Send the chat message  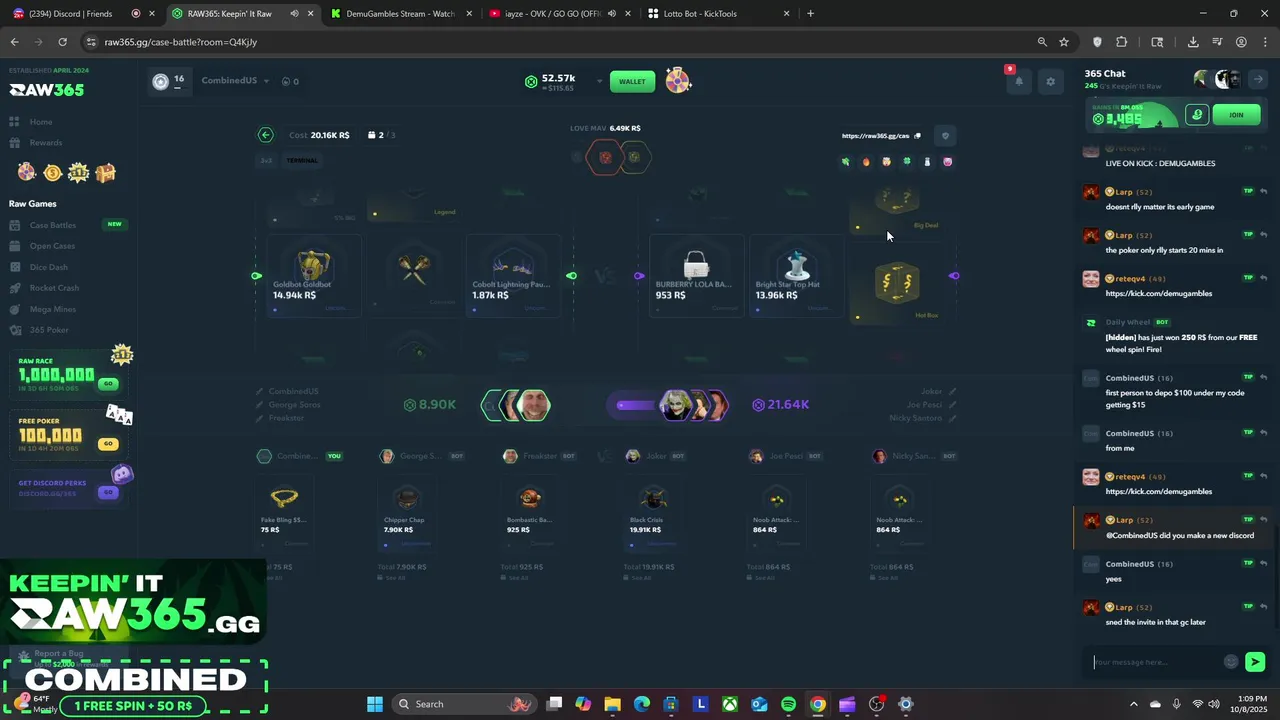point(1255,662)
